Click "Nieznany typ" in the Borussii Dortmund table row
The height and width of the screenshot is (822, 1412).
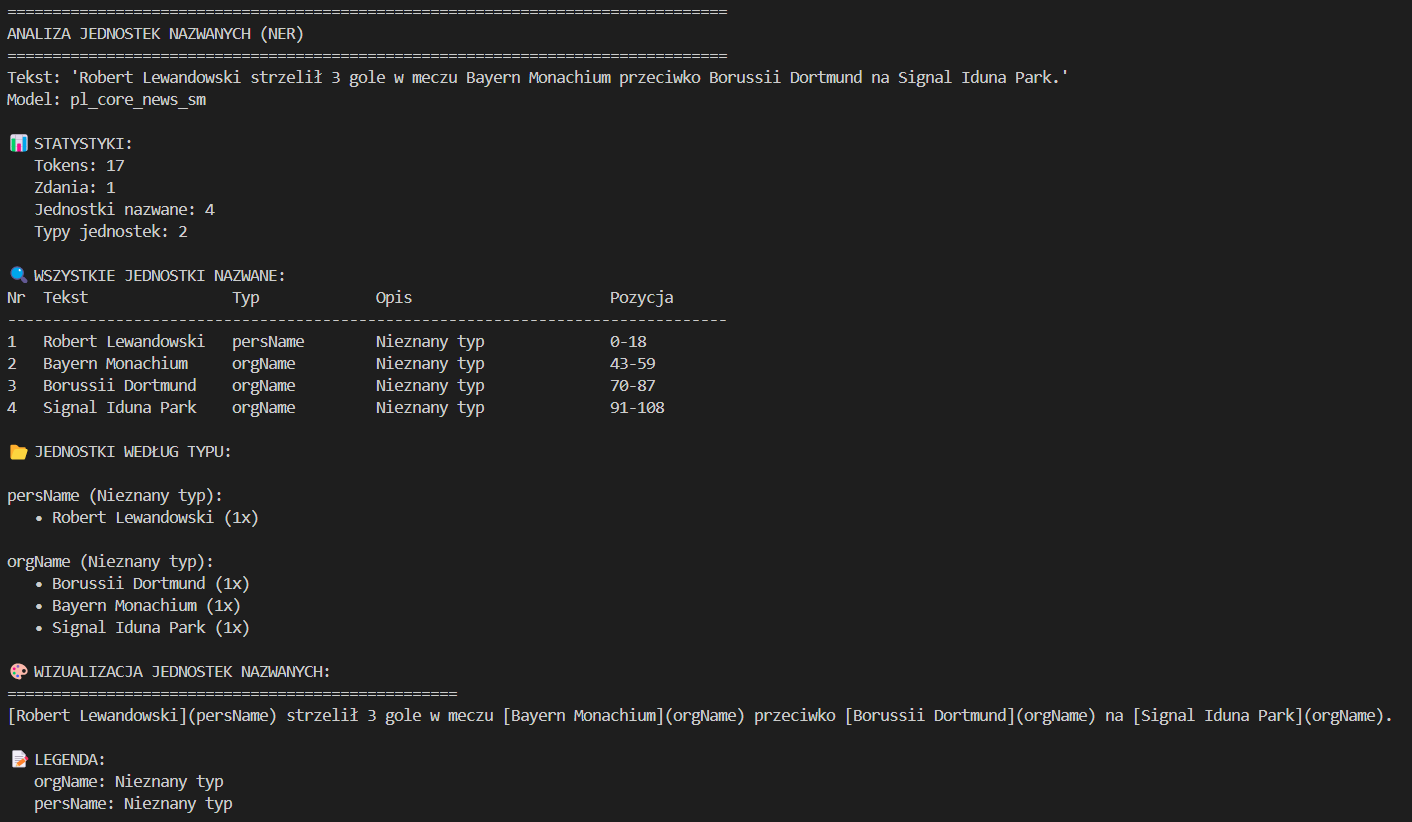[430, 386]
